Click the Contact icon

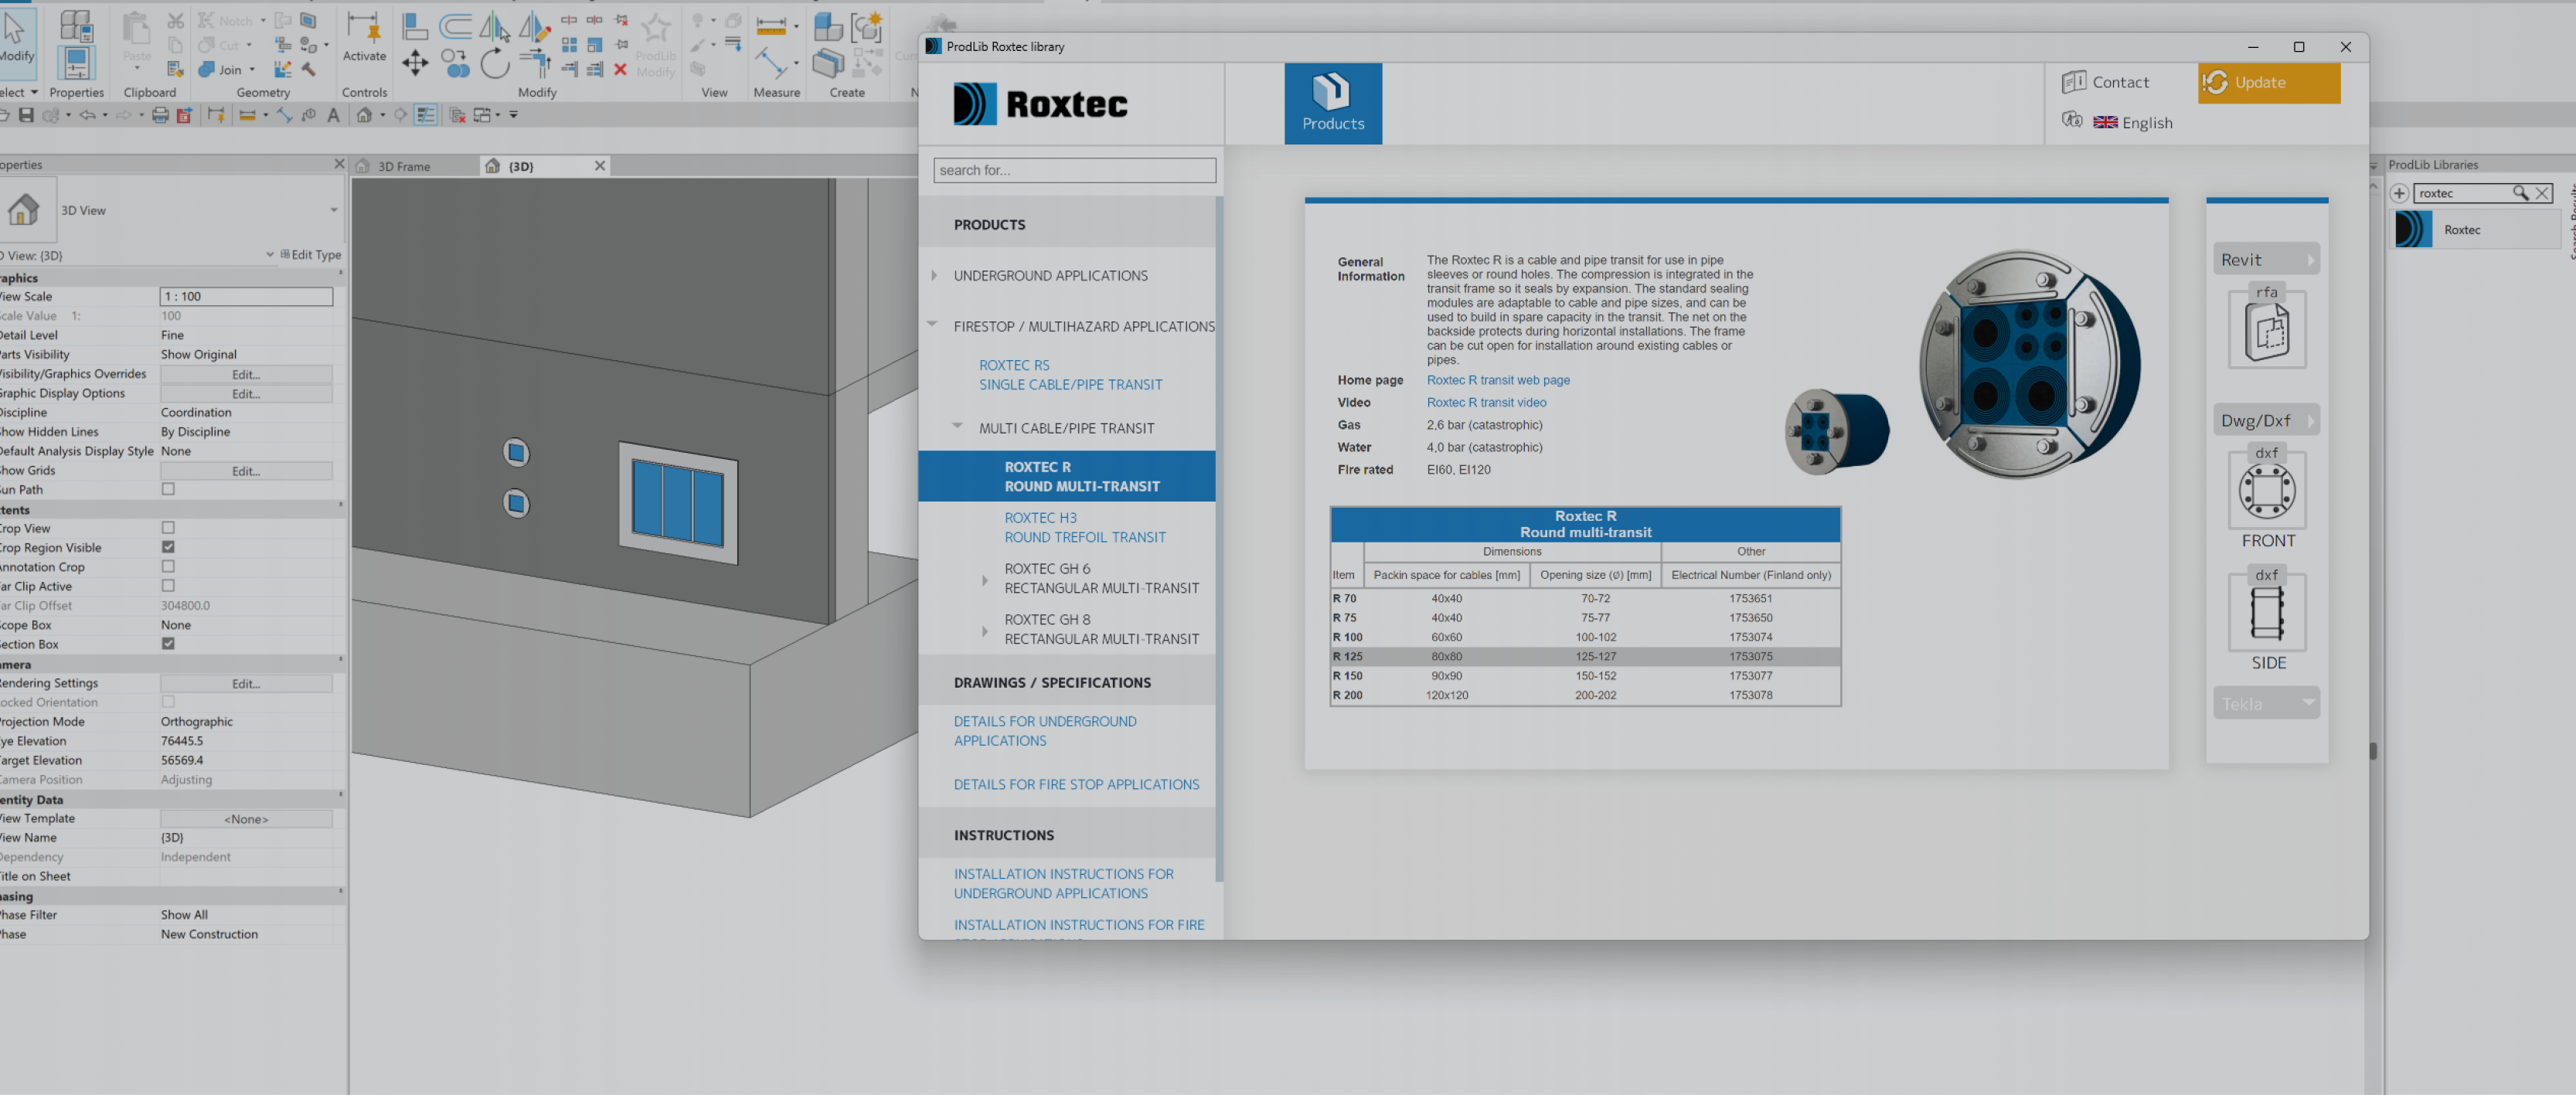tap(2073, 82)
